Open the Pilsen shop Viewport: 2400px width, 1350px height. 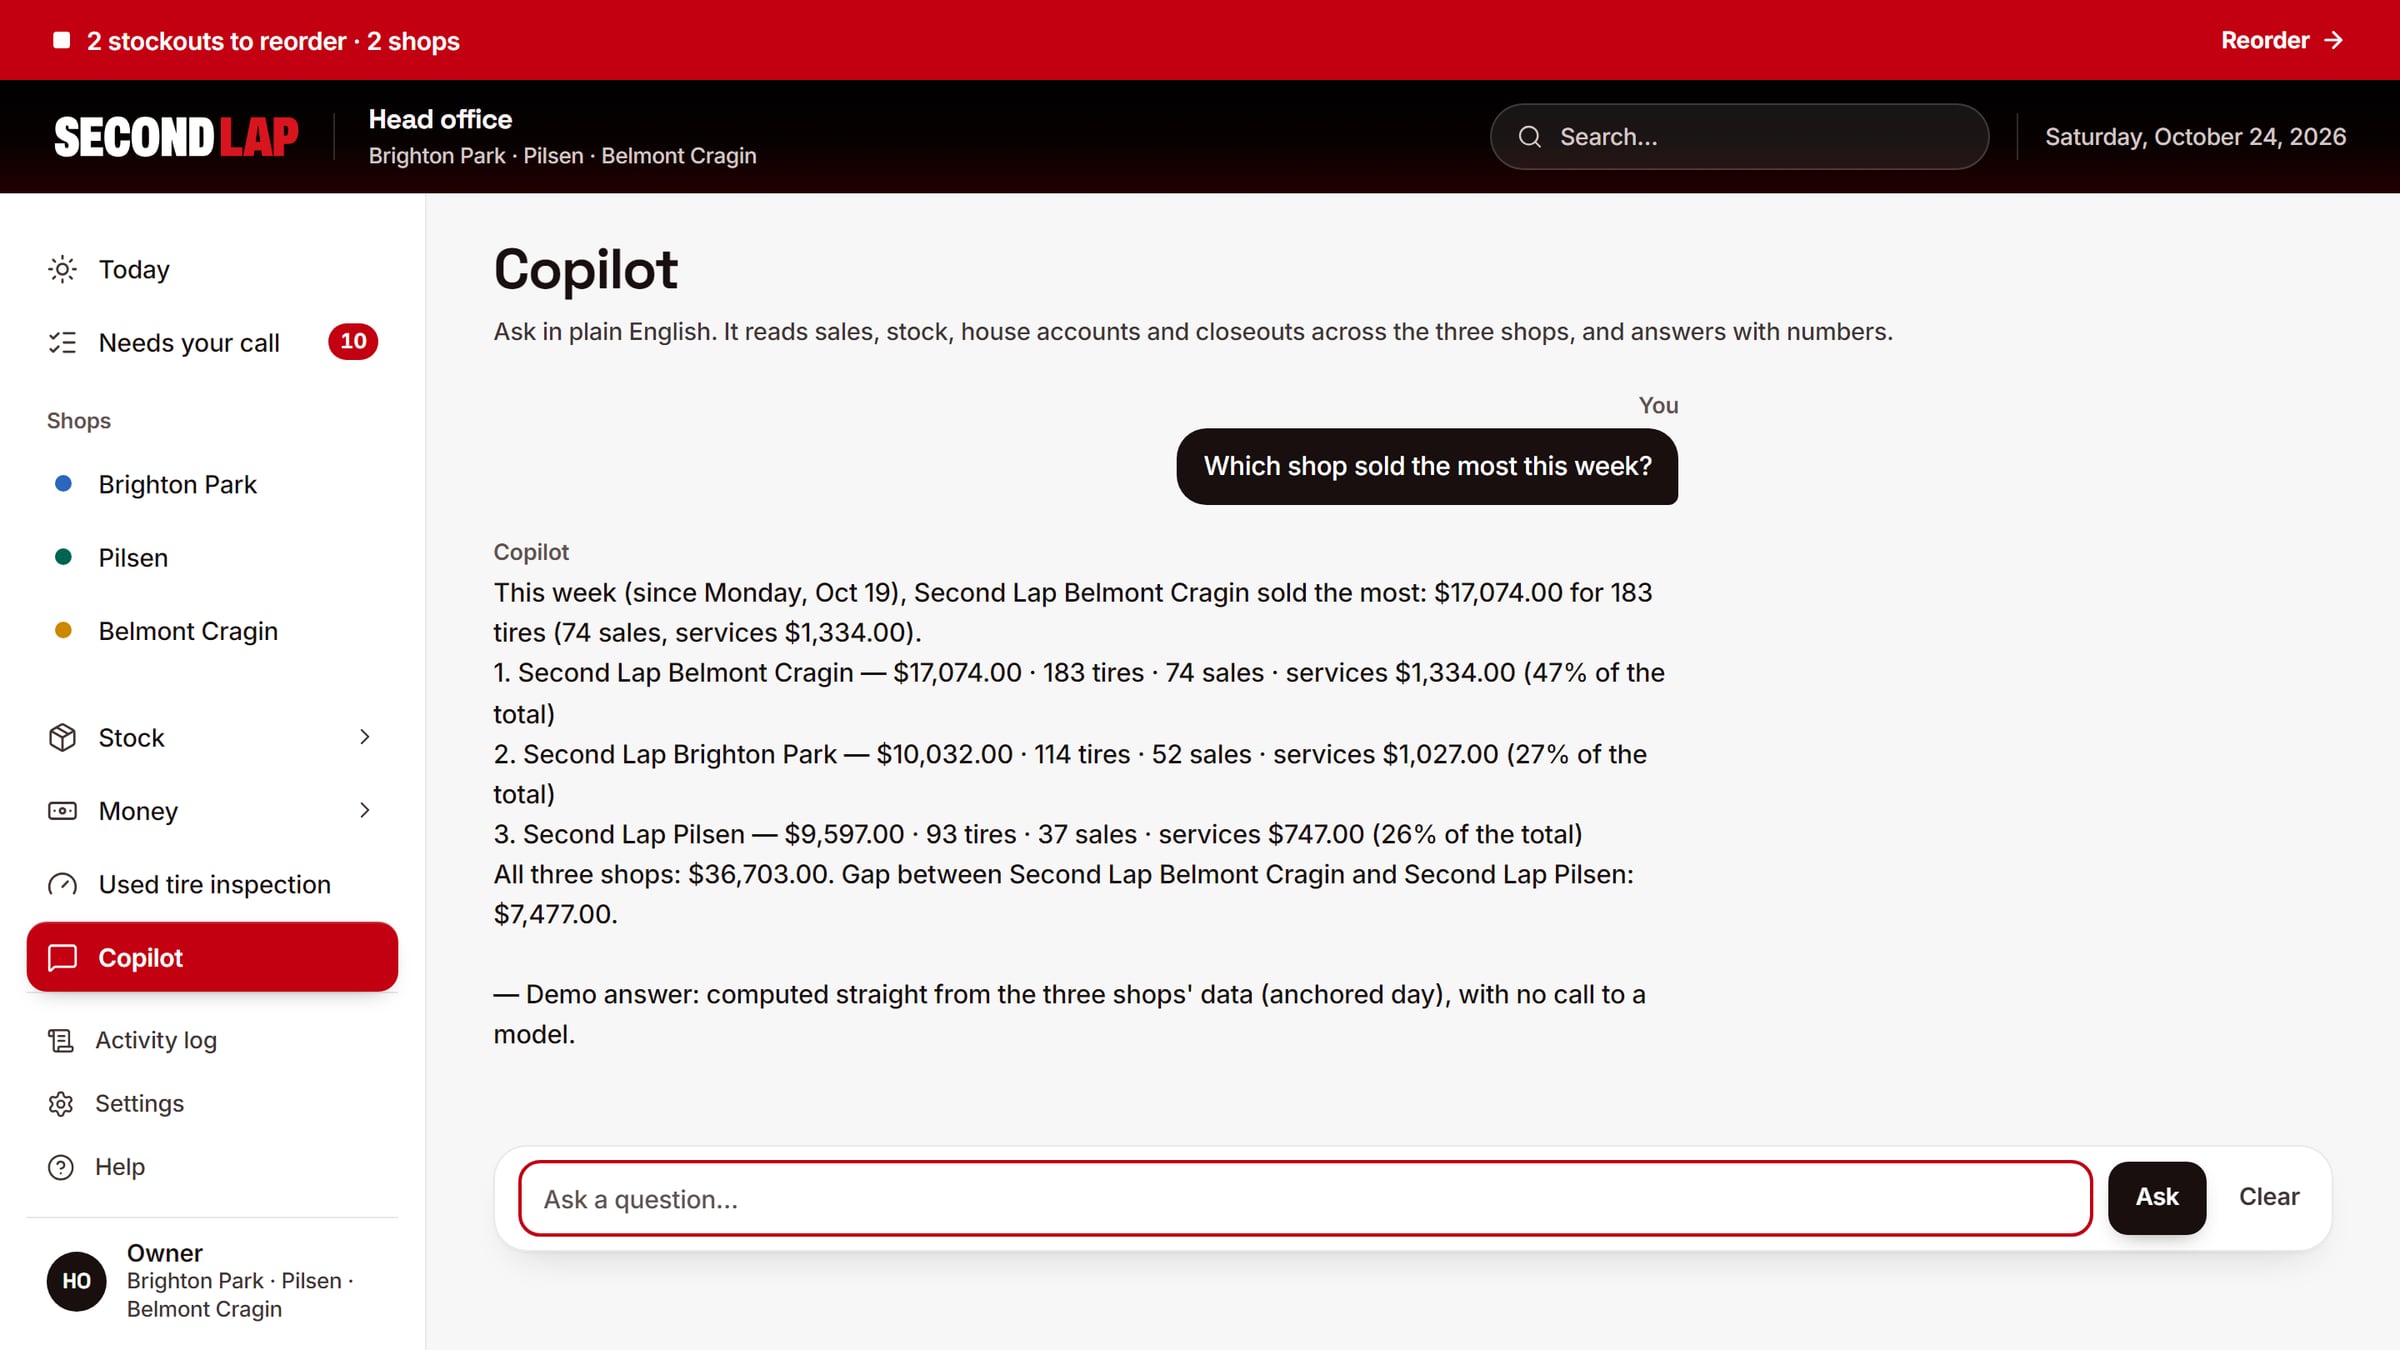[212, 558]
